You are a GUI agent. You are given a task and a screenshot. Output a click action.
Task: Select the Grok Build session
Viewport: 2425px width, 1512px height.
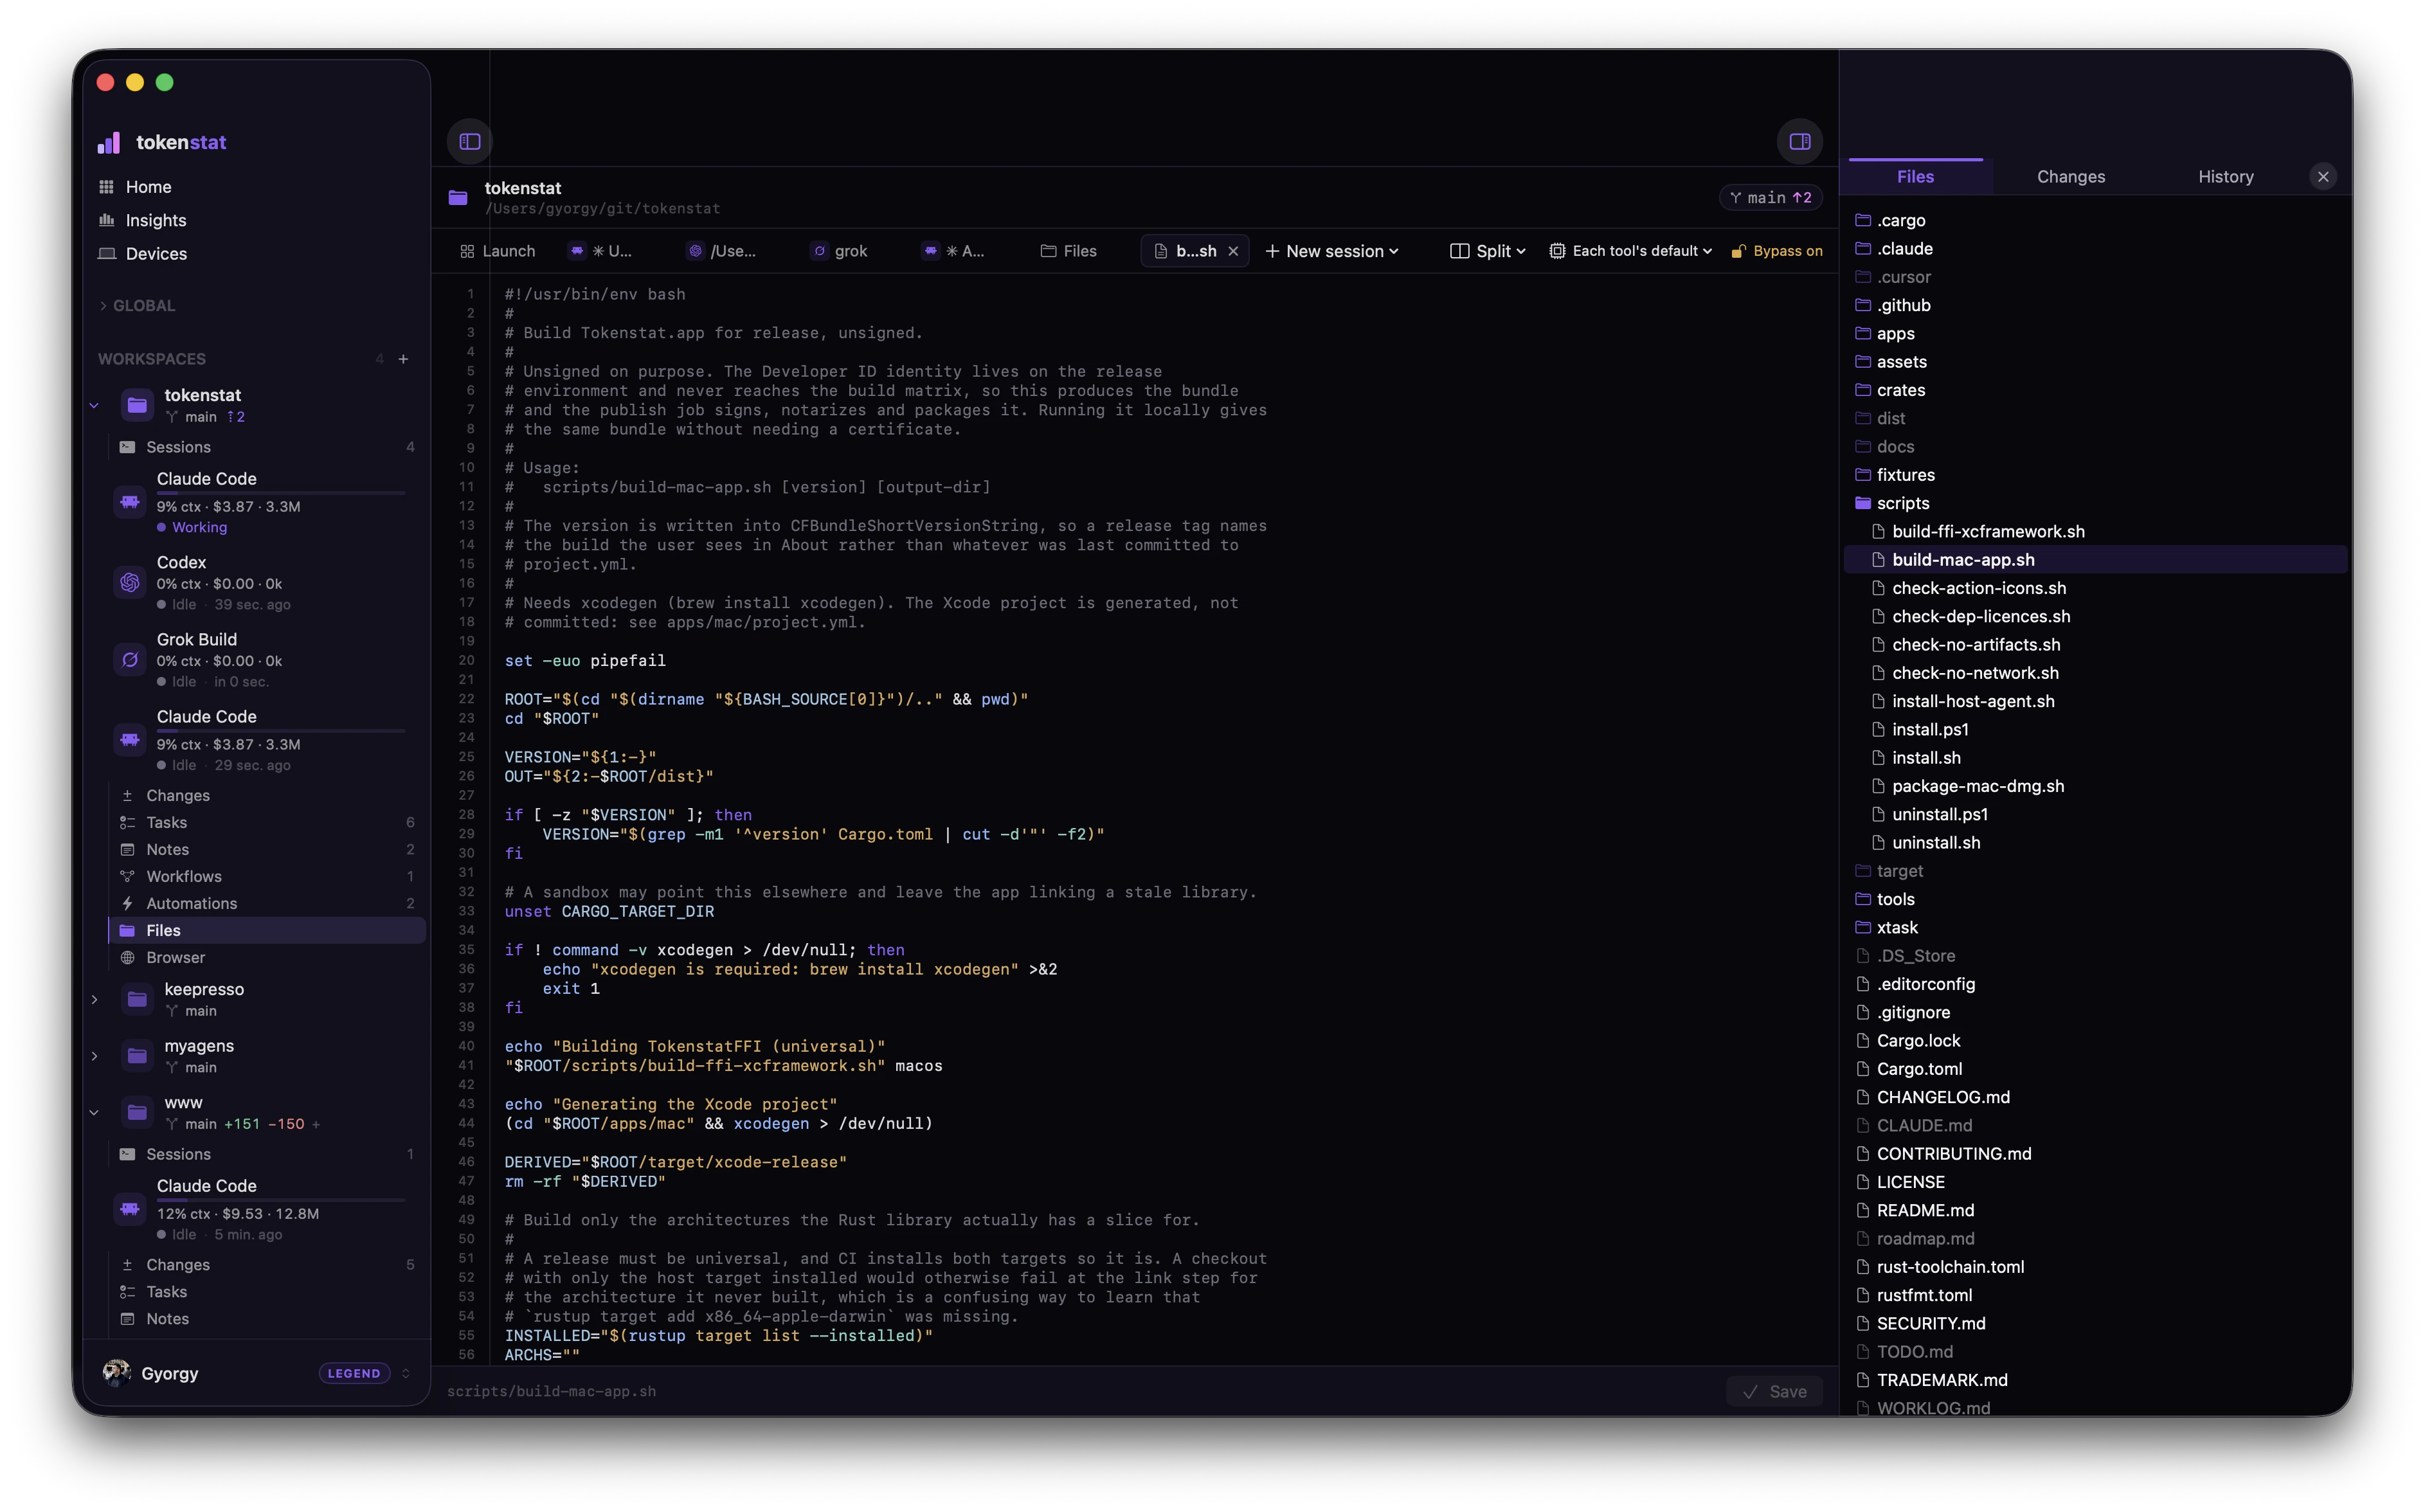coord(266,660)
